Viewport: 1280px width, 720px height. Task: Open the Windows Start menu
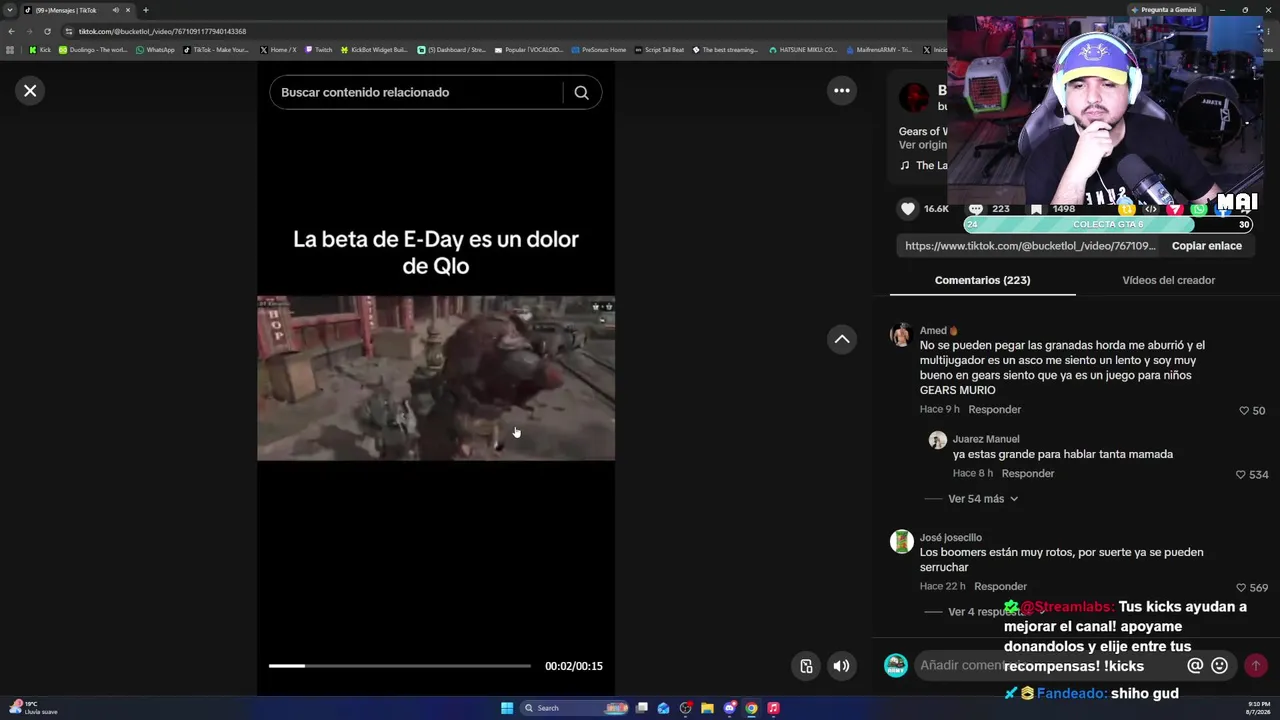(507, 708)
